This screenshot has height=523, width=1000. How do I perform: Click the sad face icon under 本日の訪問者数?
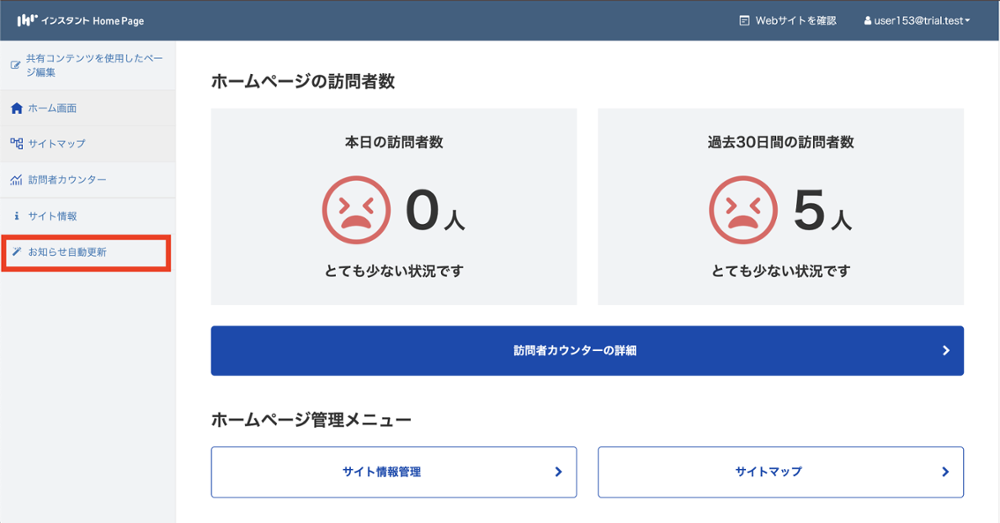coord(354,210)
